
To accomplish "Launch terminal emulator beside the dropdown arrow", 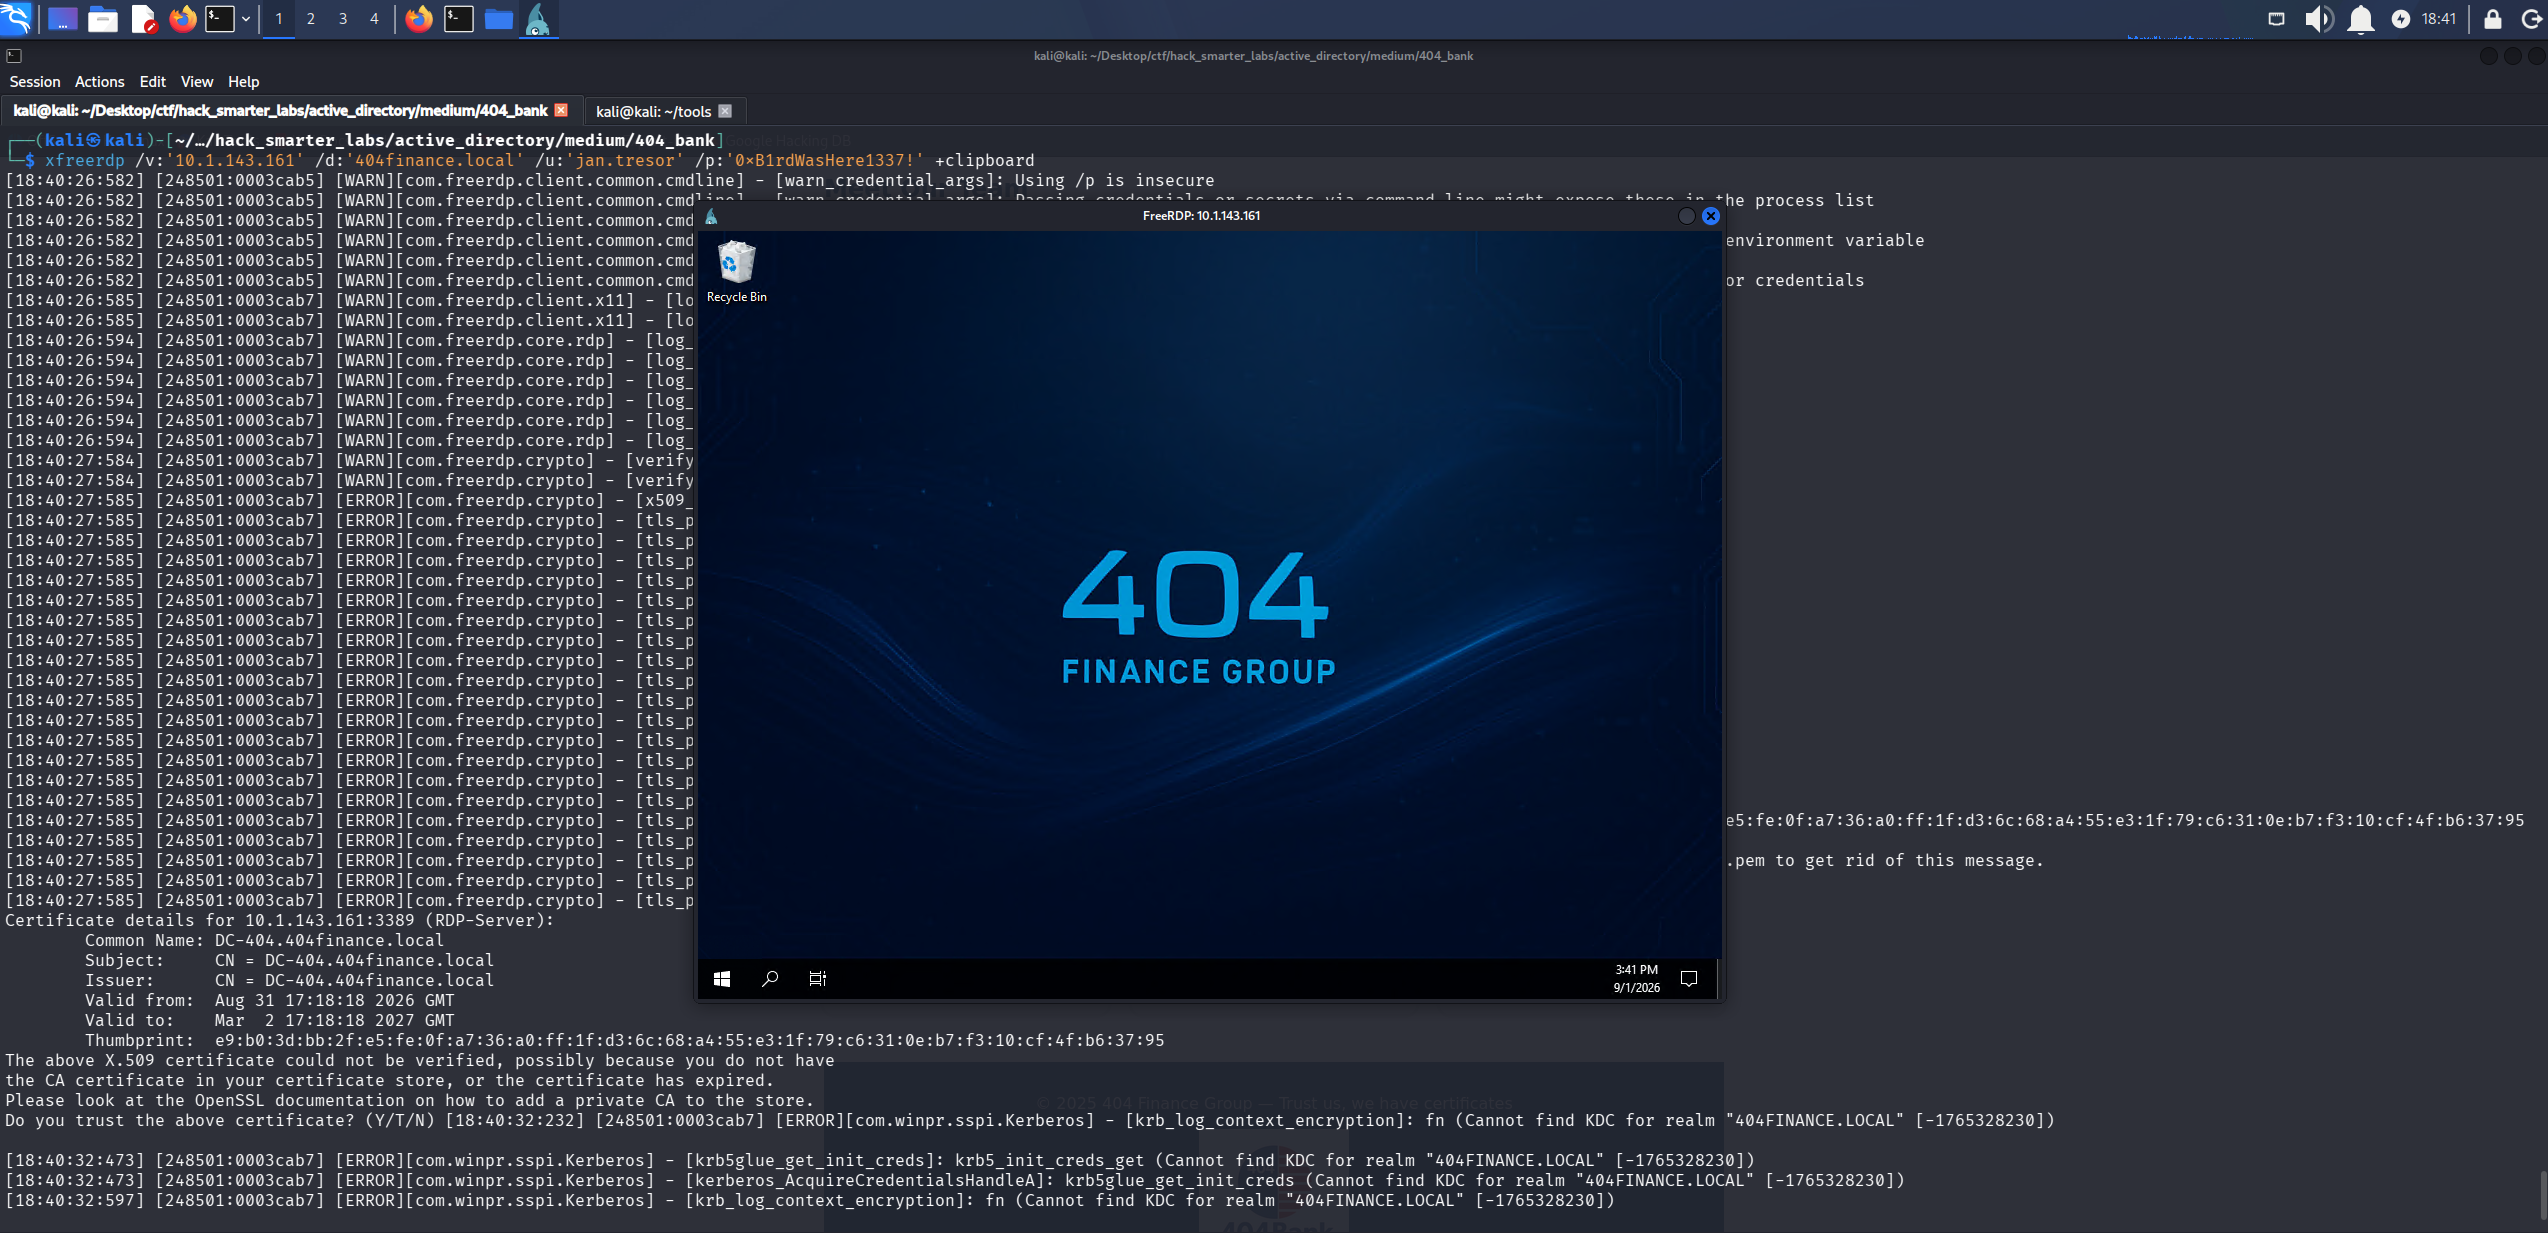I will pyautogui.click(x=220, y=19).
